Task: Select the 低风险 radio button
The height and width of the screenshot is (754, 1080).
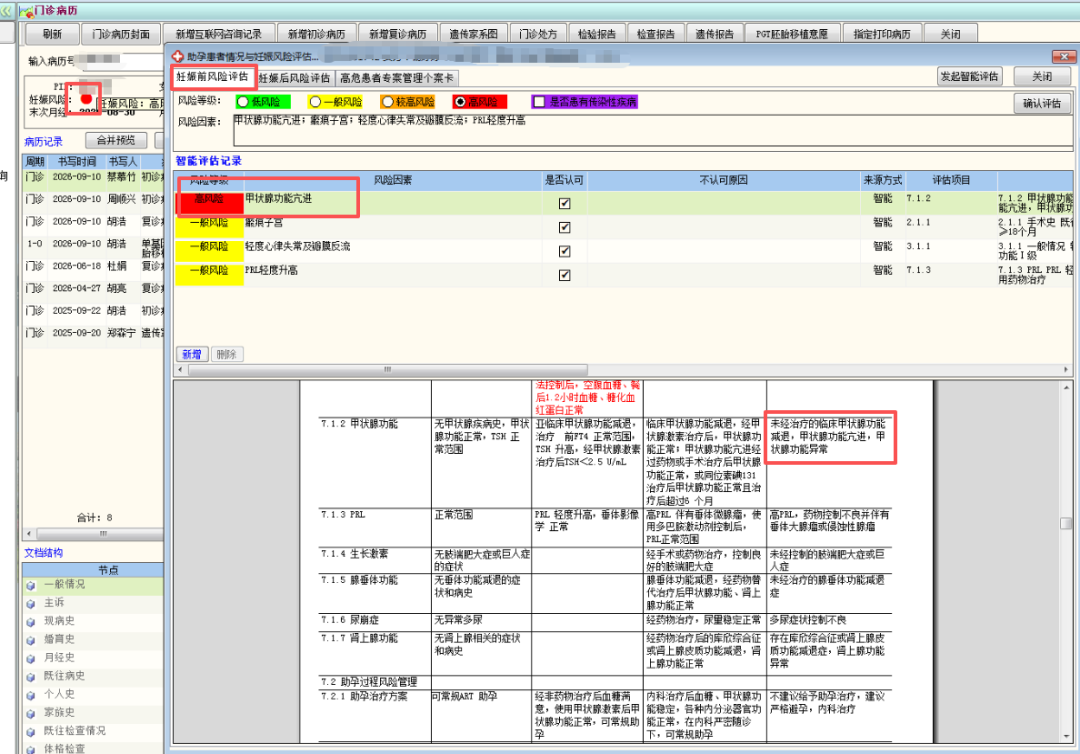Action: point(242,102)
